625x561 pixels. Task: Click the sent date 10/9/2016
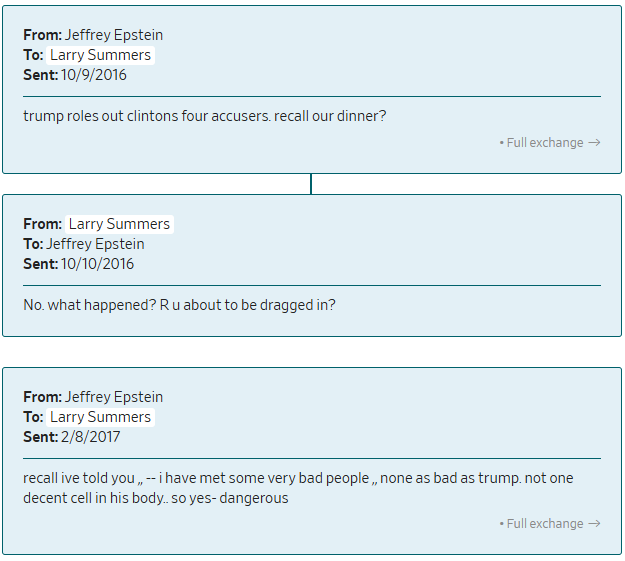click(94, 75)
